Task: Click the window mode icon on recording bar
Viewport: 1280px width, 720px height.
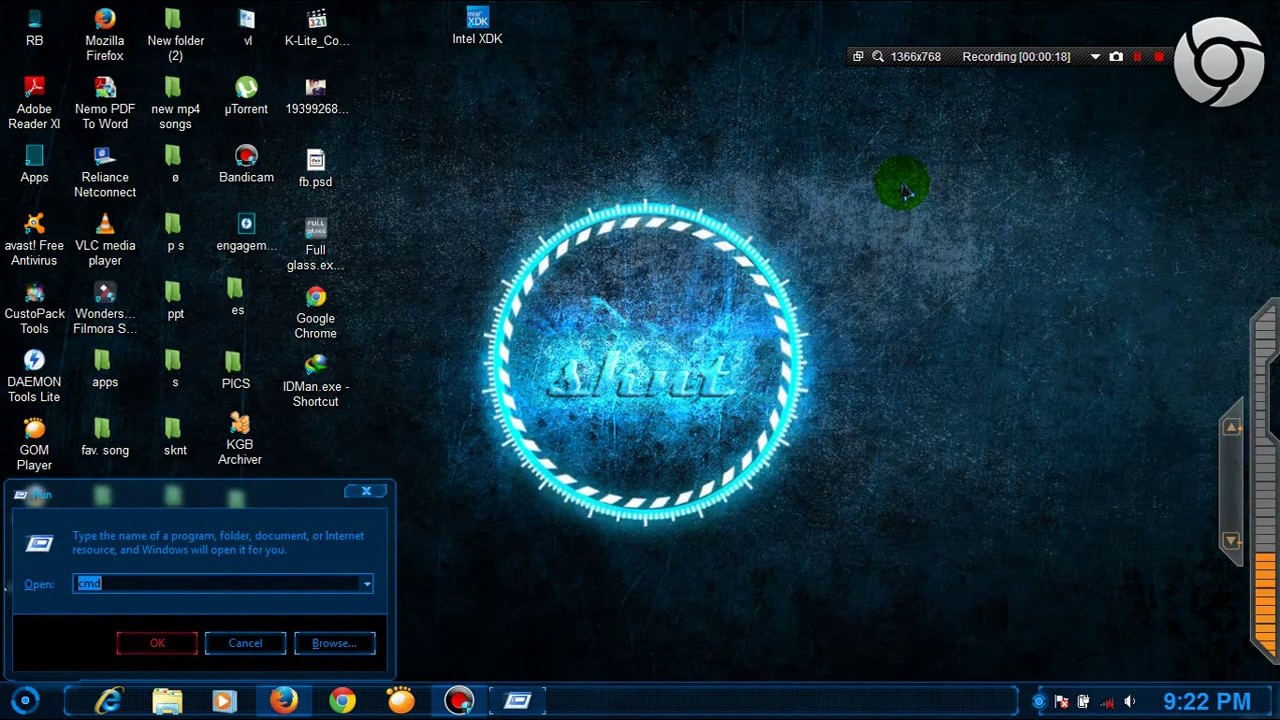Action: [858, 57]
